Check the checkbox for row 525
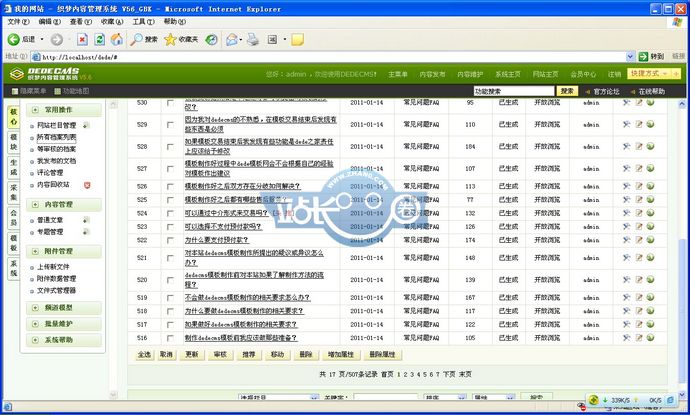Screen dimensions: 690x415 click(170, 200)
